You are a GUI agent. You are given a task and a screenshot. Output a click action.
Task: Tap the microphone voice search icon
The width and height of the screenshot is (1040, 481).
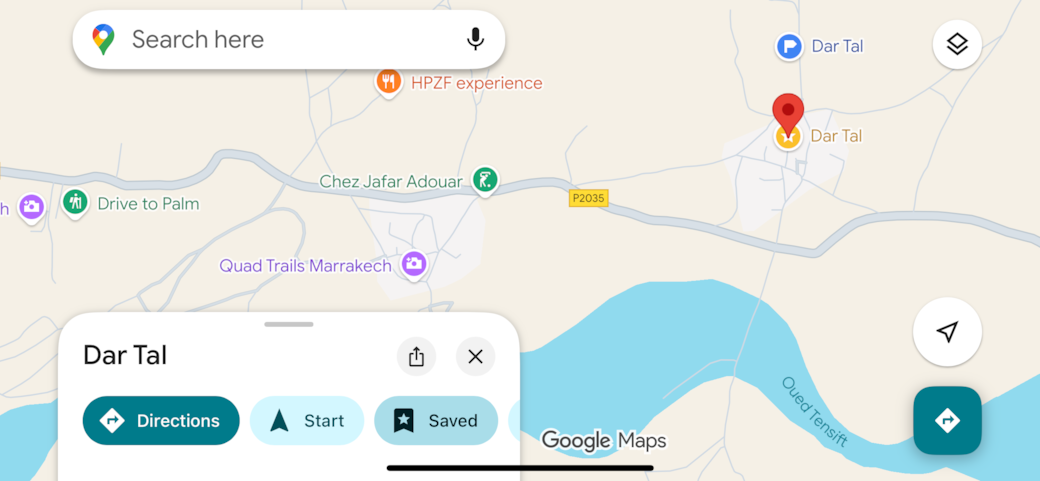coord(475,39)
